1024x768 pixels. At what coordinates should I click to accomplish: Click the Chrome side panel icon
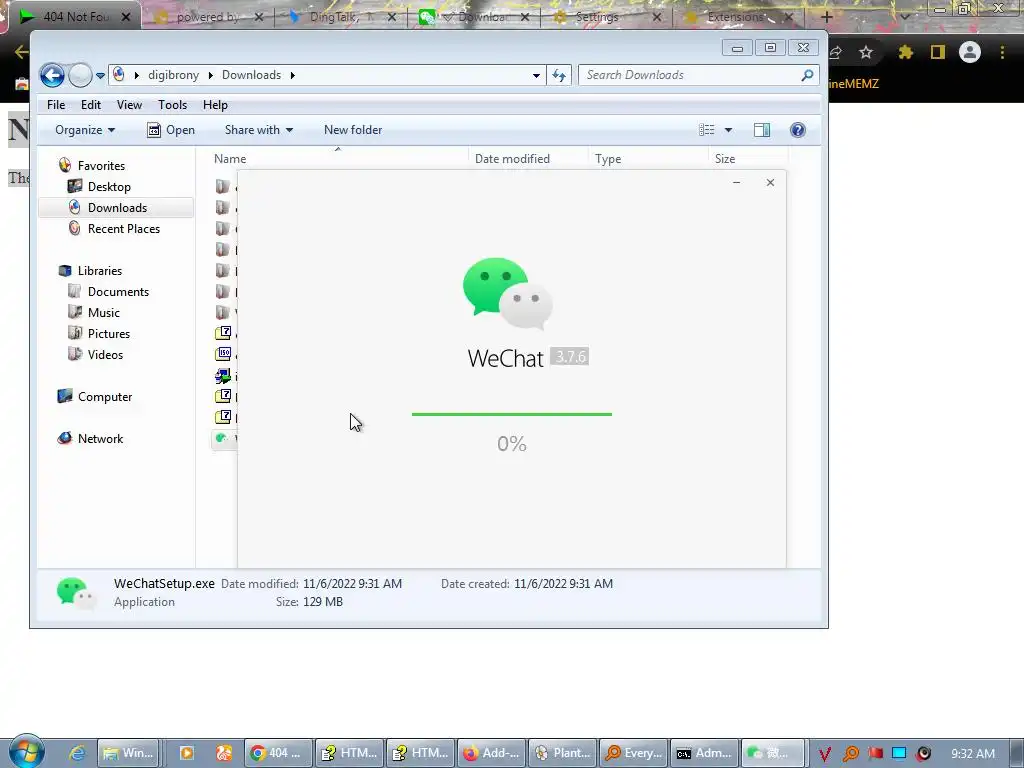(938, 52)
